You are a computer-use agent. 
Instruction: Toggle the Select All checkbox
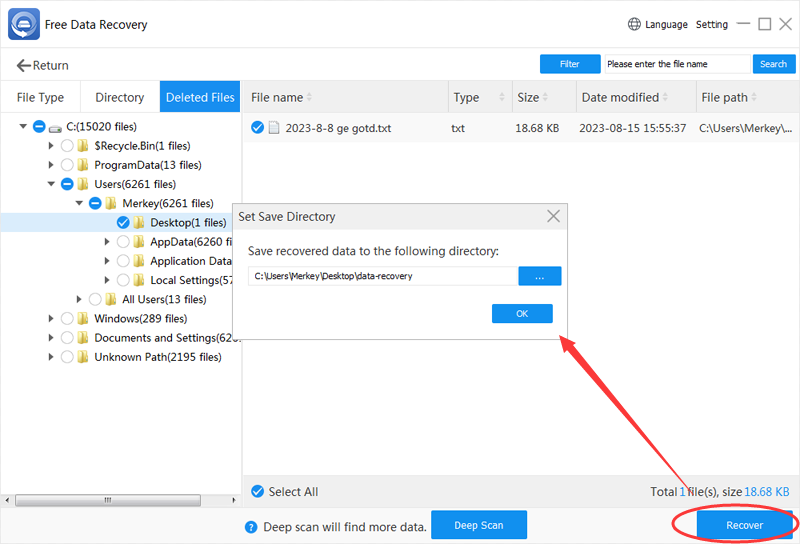tap(258, 491)
